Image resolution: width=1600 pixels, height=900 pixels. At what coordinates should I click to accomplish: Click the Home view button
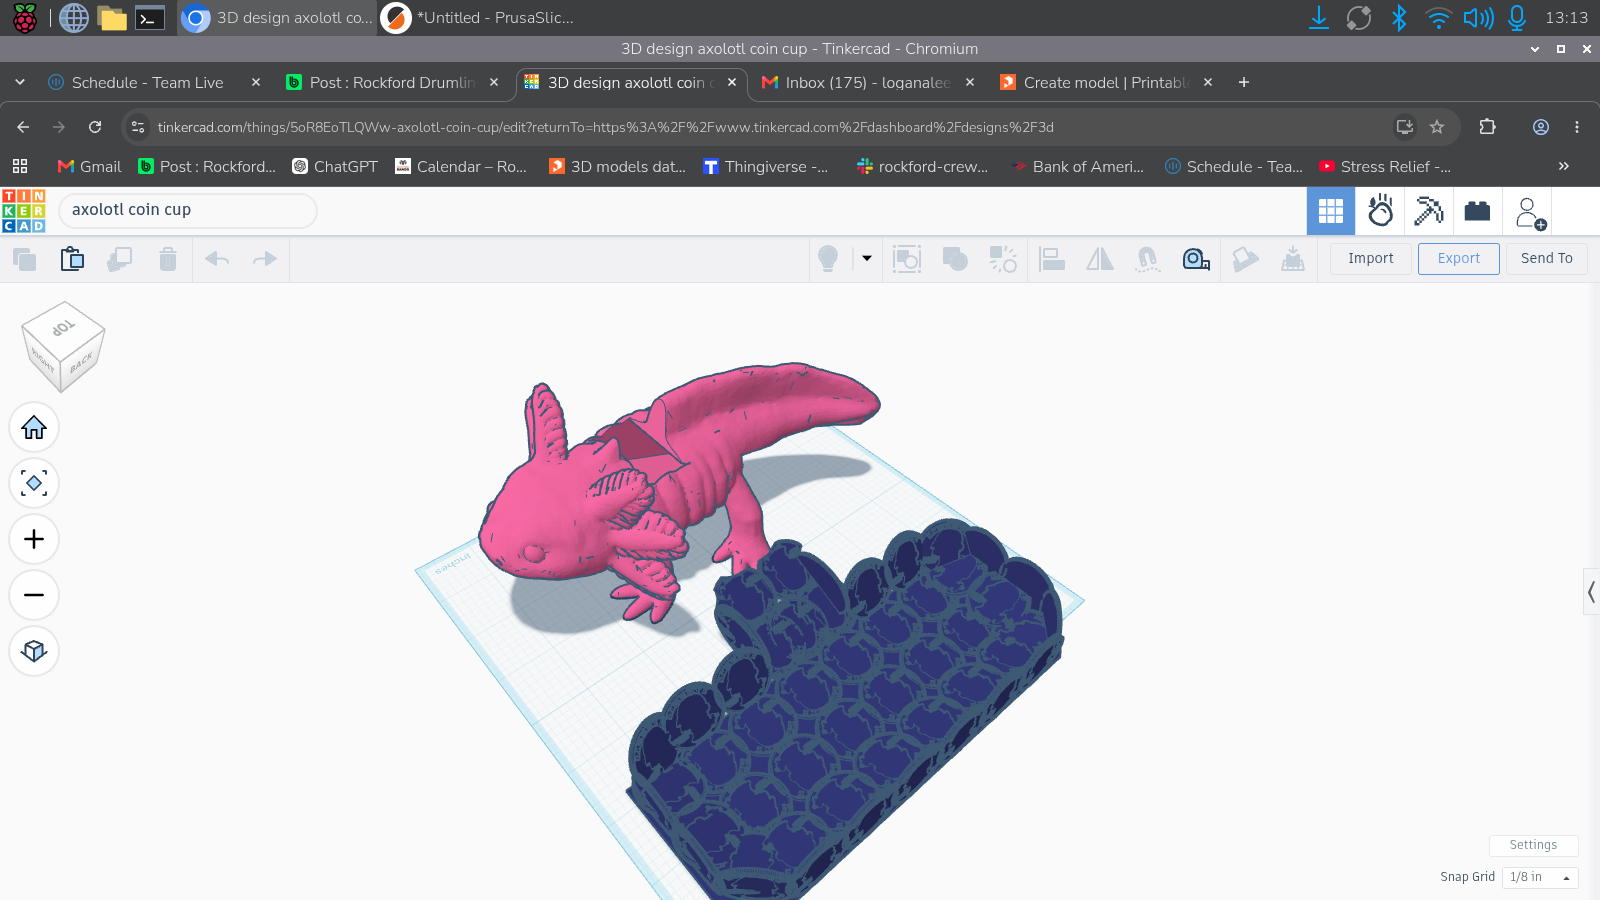tap(34, 428)
